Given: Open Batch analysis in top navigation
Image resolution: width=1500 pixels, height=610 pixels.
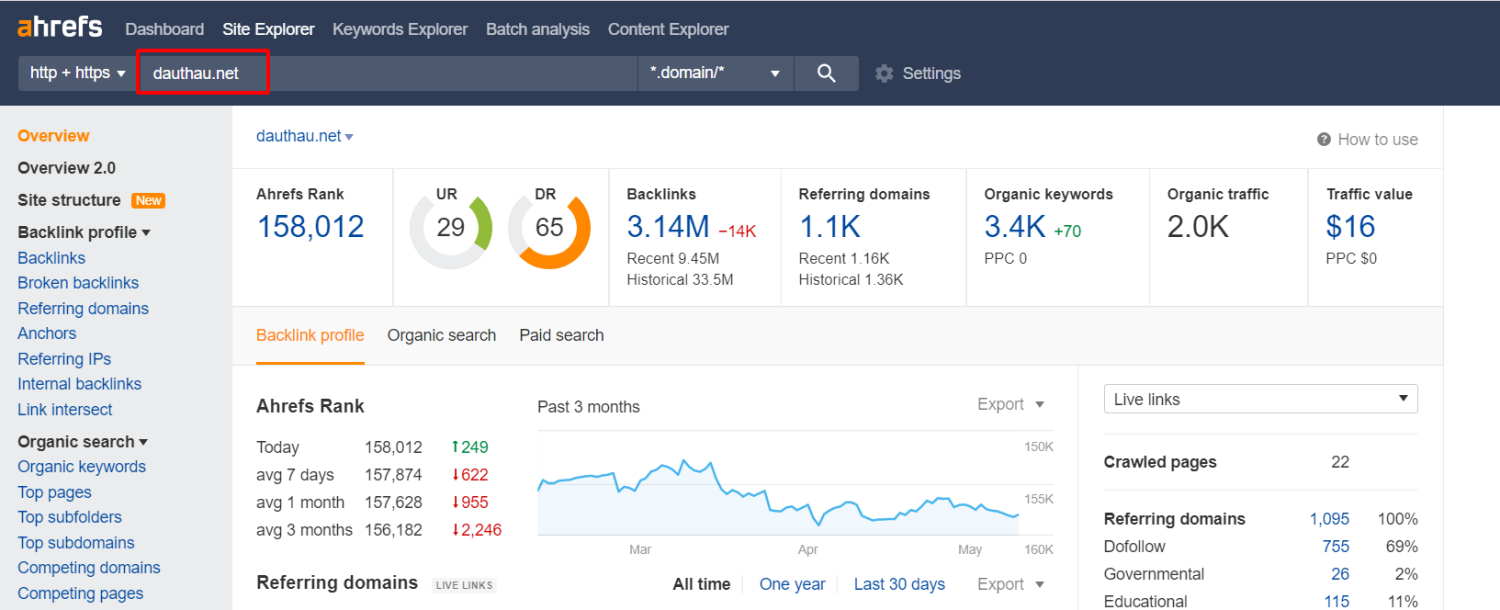Looking at the screenshot, I should point(538,29).
